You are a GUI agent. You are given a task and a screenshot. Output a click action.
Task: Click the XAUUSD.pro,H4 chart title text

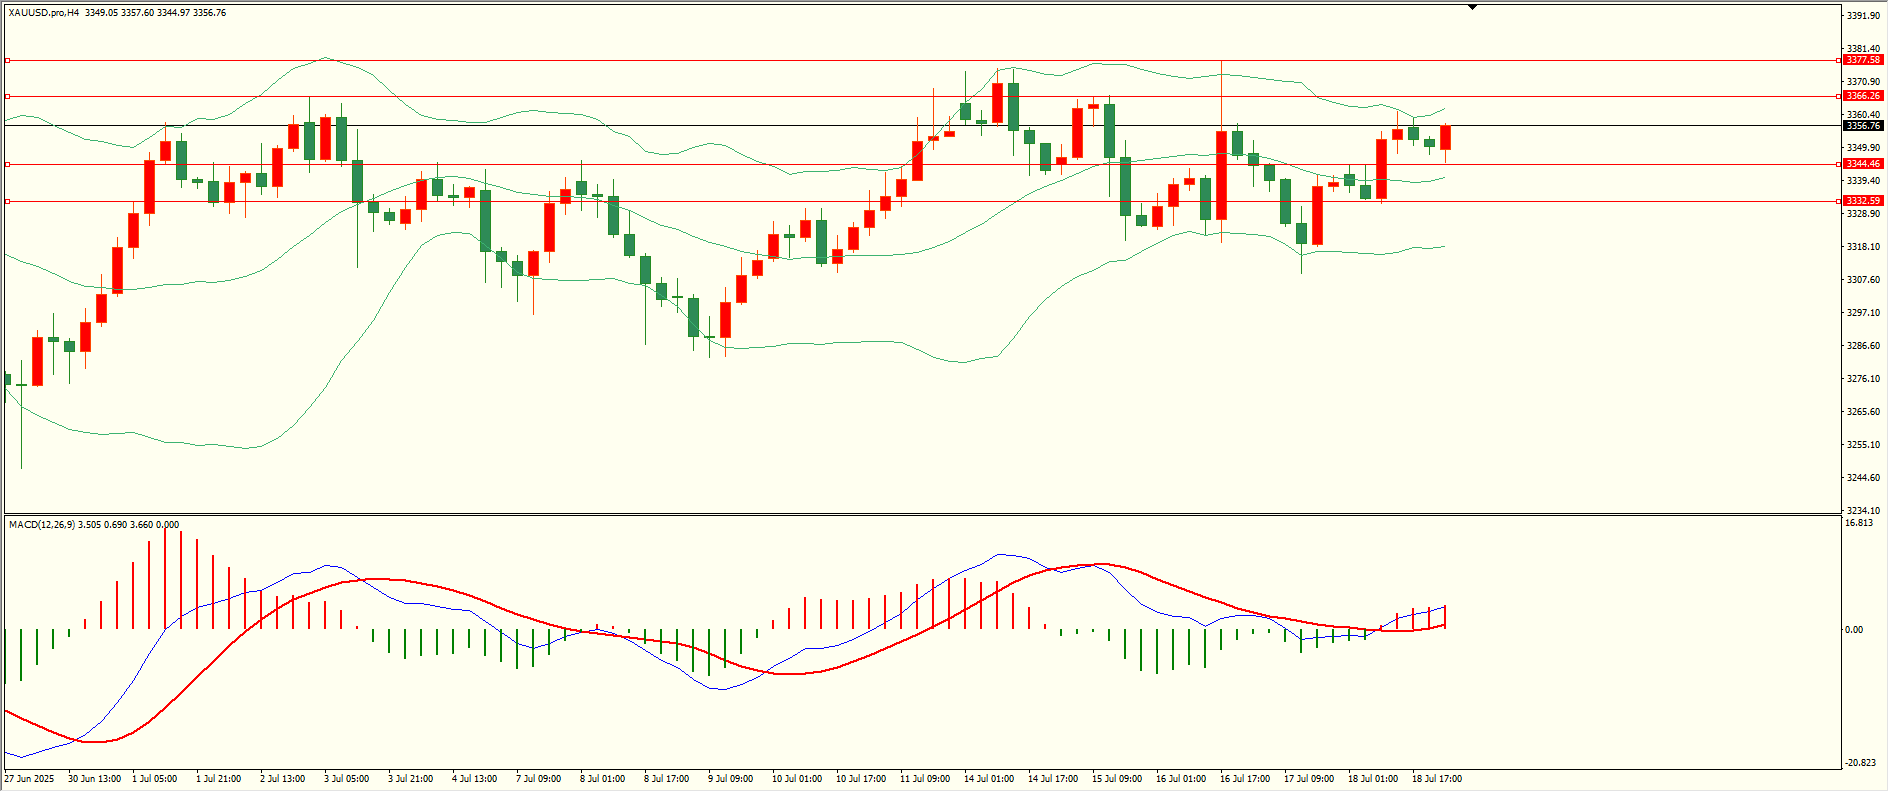tap(44, 13)
